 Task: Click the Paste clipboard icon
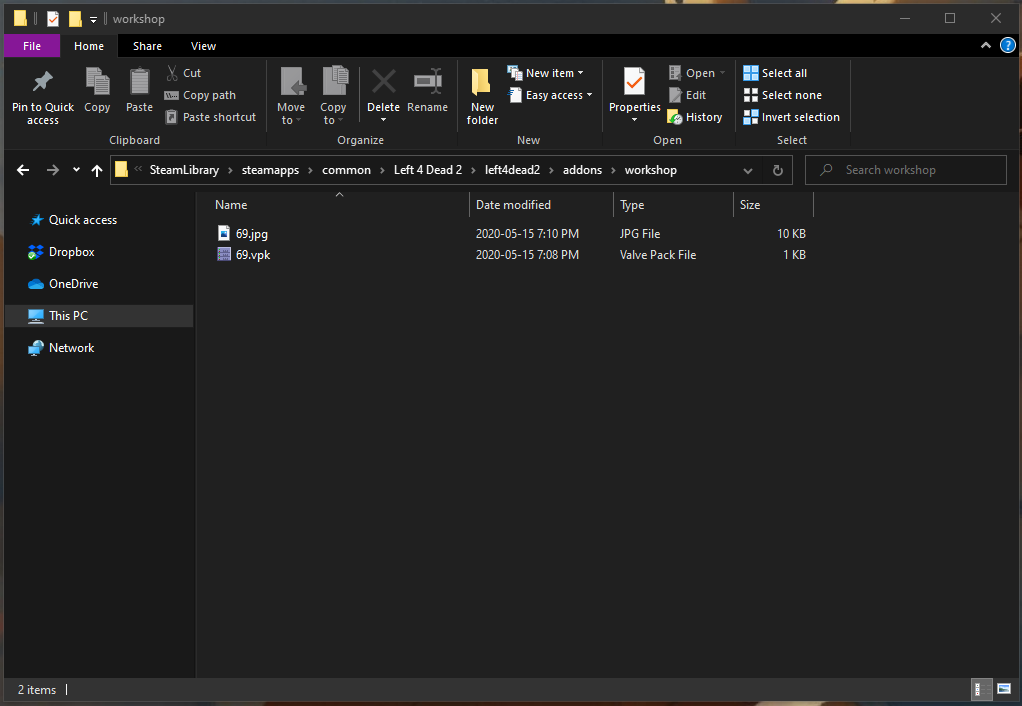pos(139,82)
